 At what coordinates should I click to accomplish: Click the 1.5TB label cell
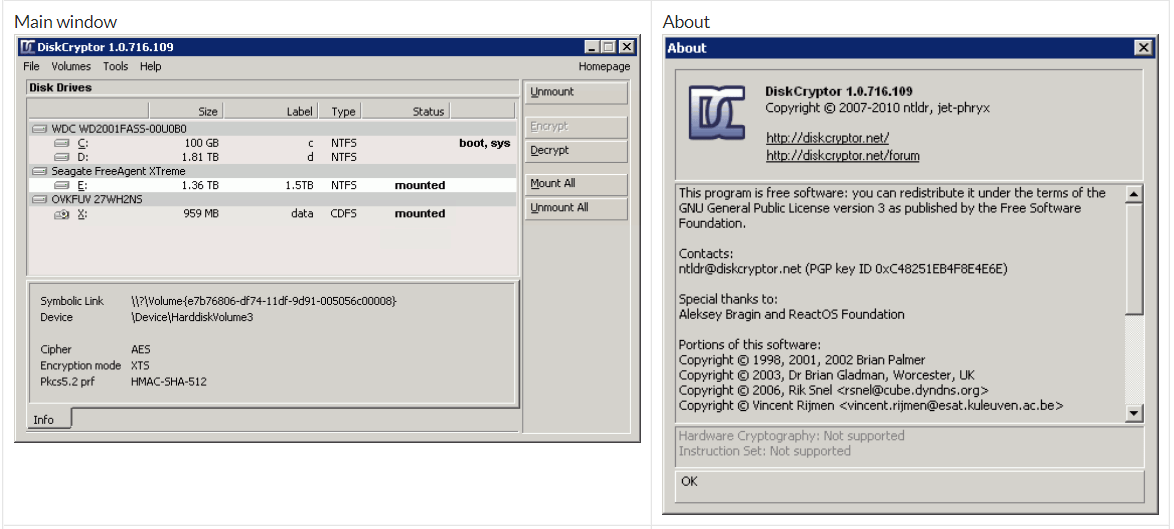pos(299,186)
